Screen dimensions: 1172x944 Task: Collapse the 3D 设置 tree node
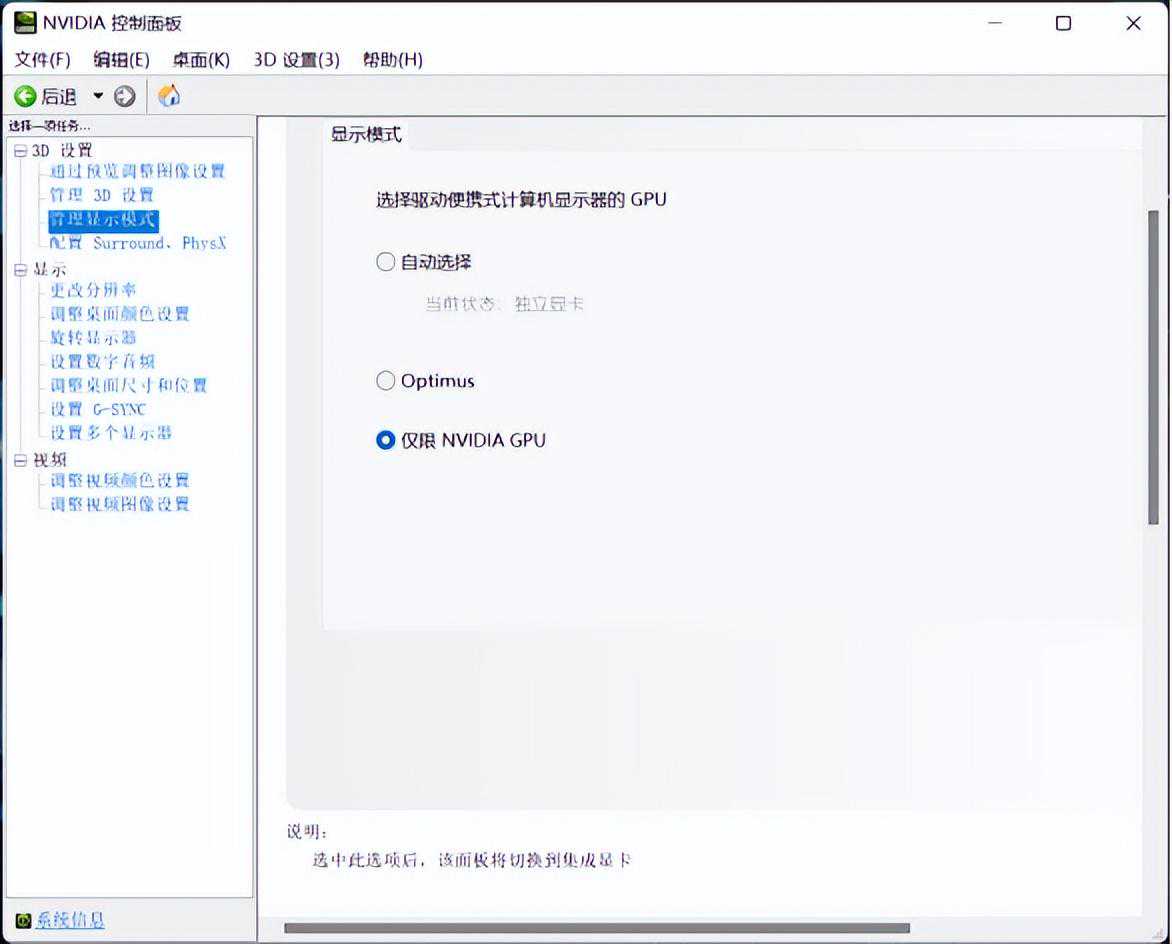click(21, 151)
